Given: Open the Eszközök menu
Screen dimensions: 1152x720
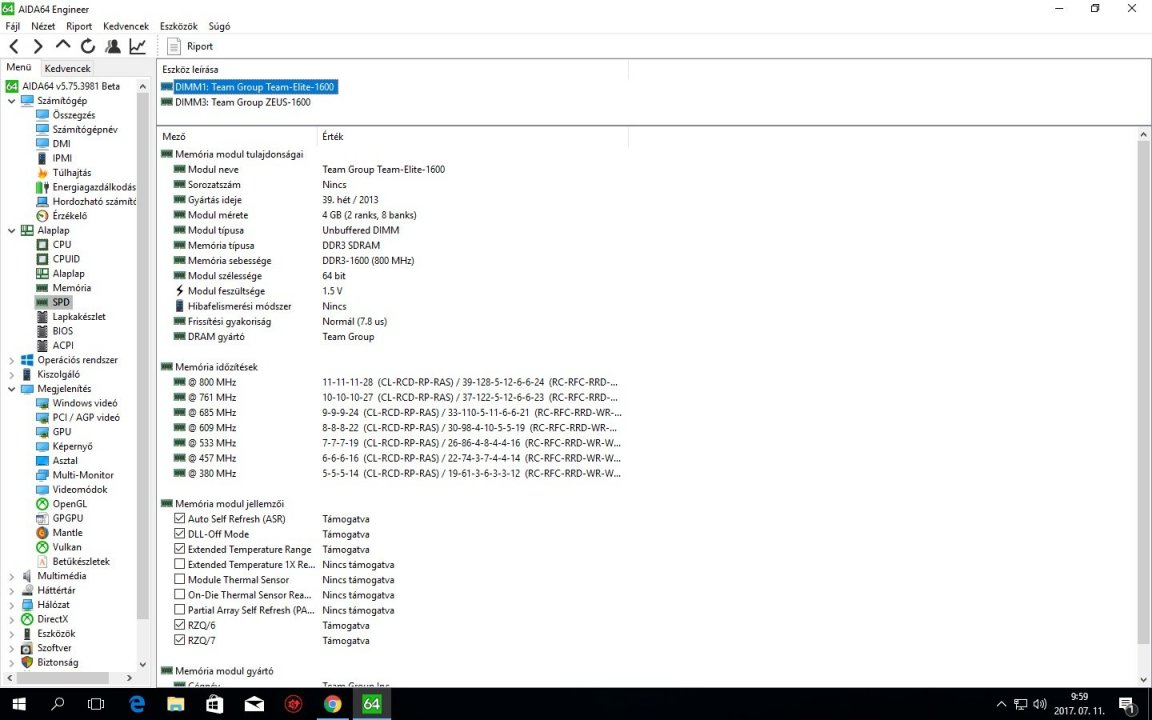Looking at the screenshot, I should [x=179, y=26].
